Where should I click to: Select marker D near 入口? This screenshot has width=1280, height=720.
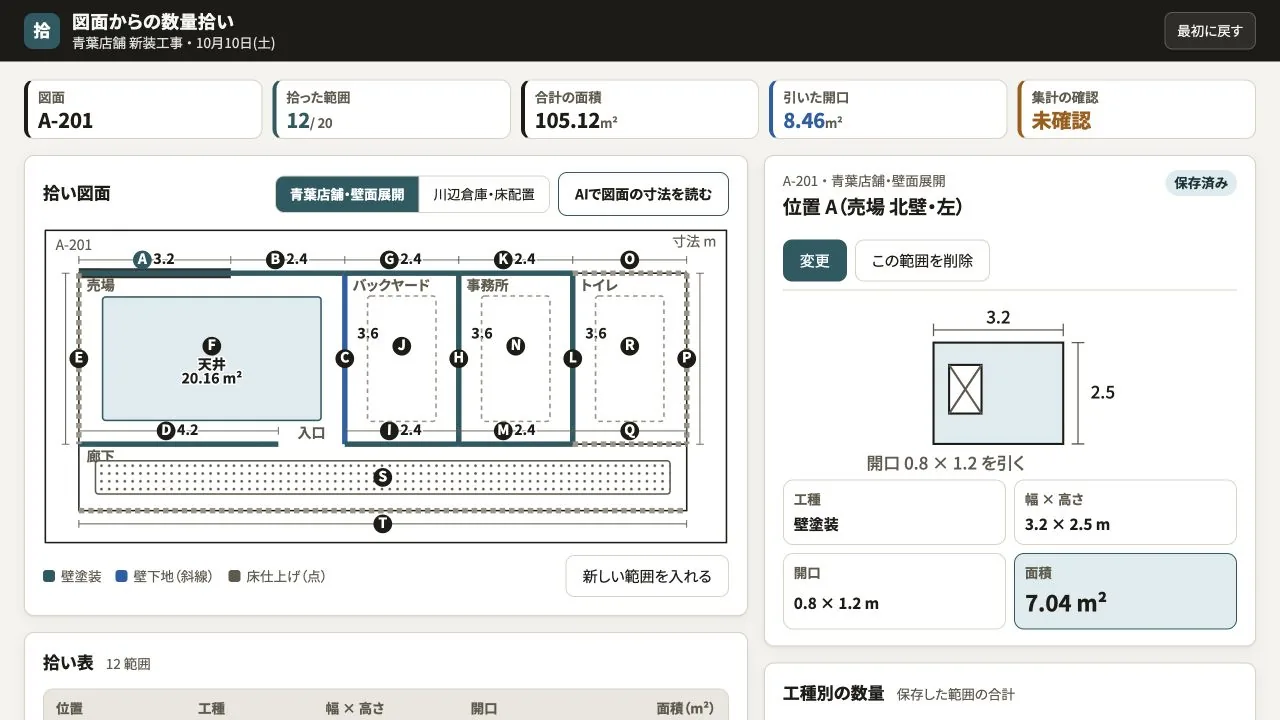tap(166, 430)
